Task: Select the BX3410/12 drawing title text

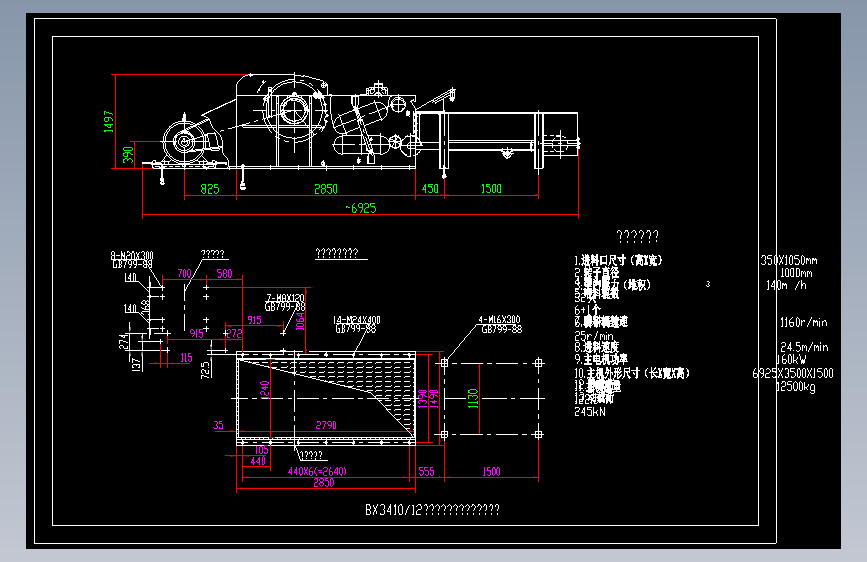Action: pyautogui.click(x=432, y=509)
